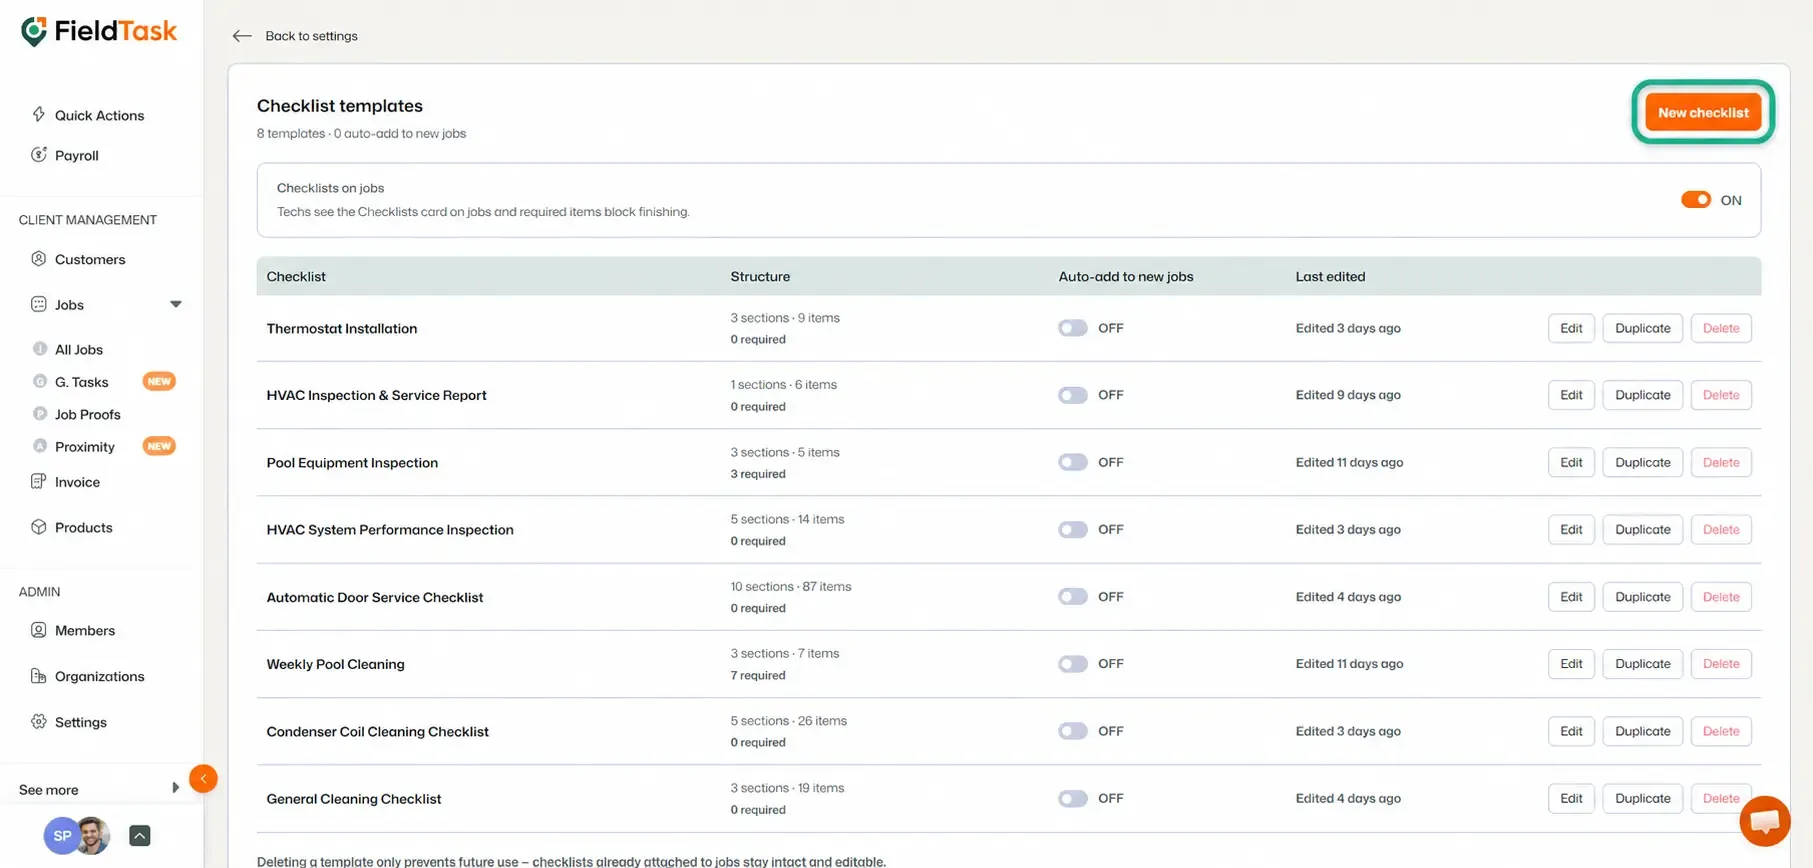Viewport: 1813px width, 868px height.
Task: Go to the Products menu item
Action: pos(83,527)
